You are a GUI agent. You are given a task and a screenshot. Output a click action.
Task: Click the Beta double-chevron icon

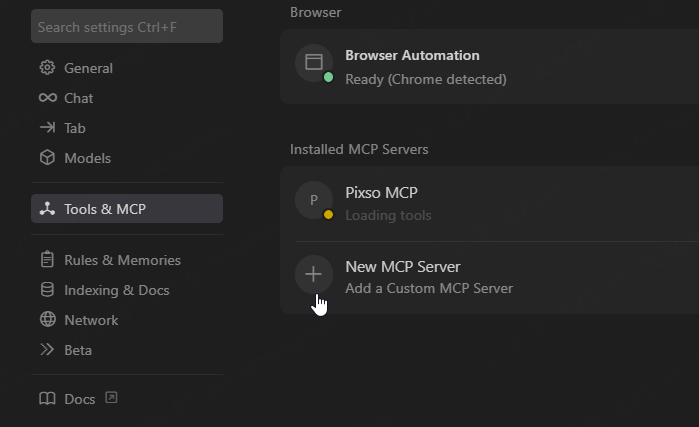[x=47, y=350]
